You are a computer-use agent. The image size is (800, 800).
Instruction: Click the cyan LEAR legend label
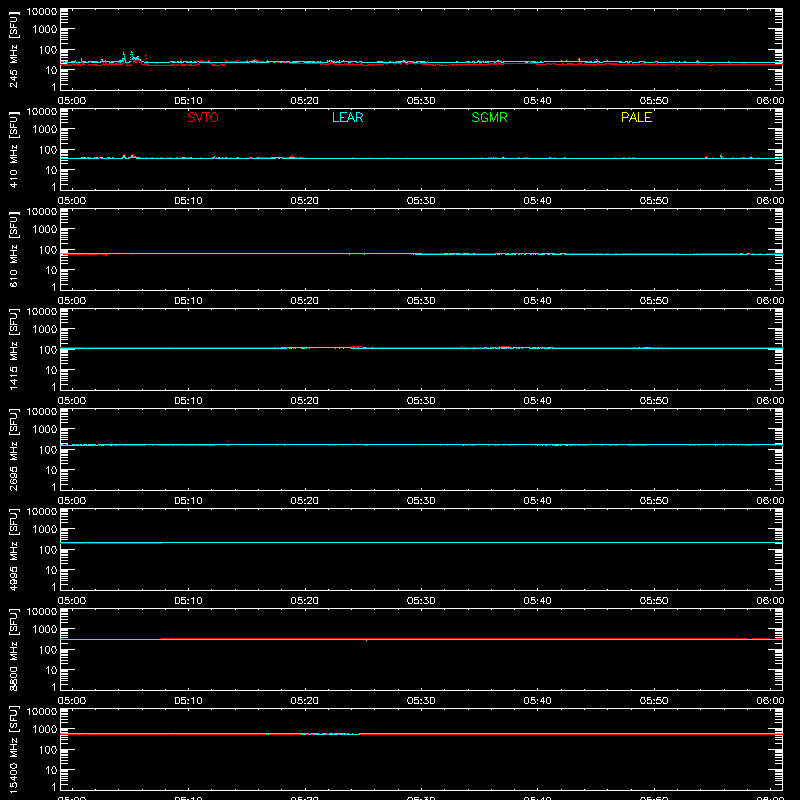point(347,117)
